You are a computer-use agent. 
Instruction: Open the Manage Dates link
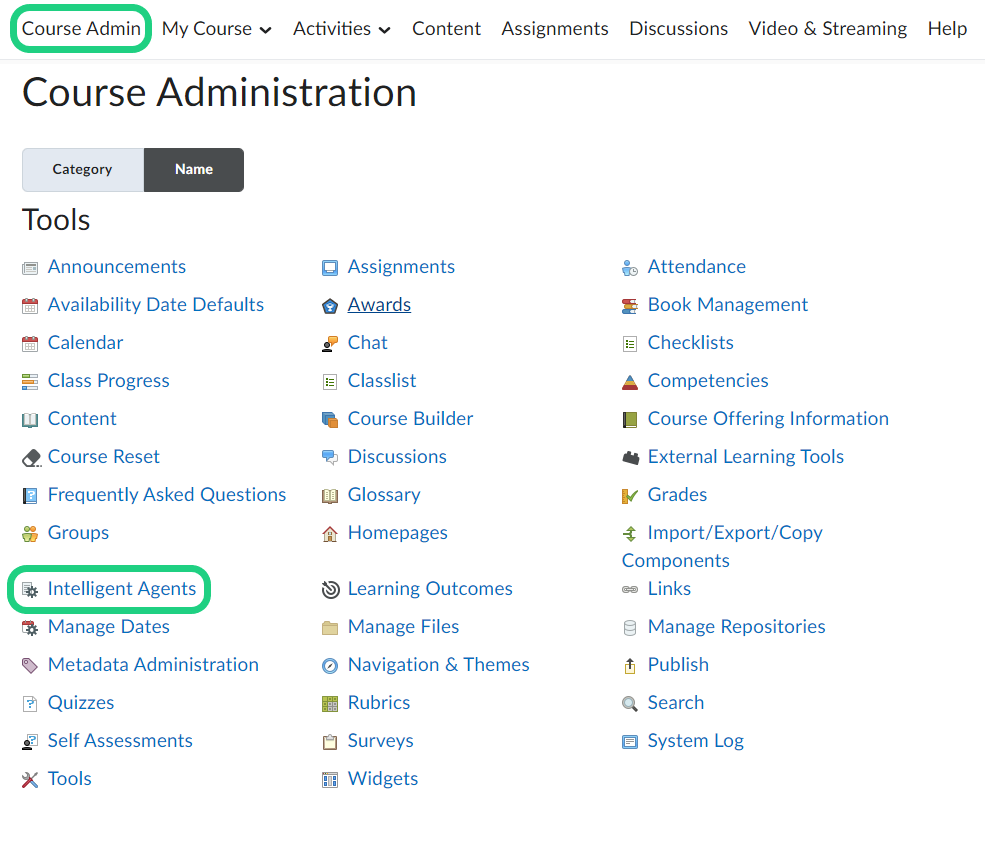109,627
